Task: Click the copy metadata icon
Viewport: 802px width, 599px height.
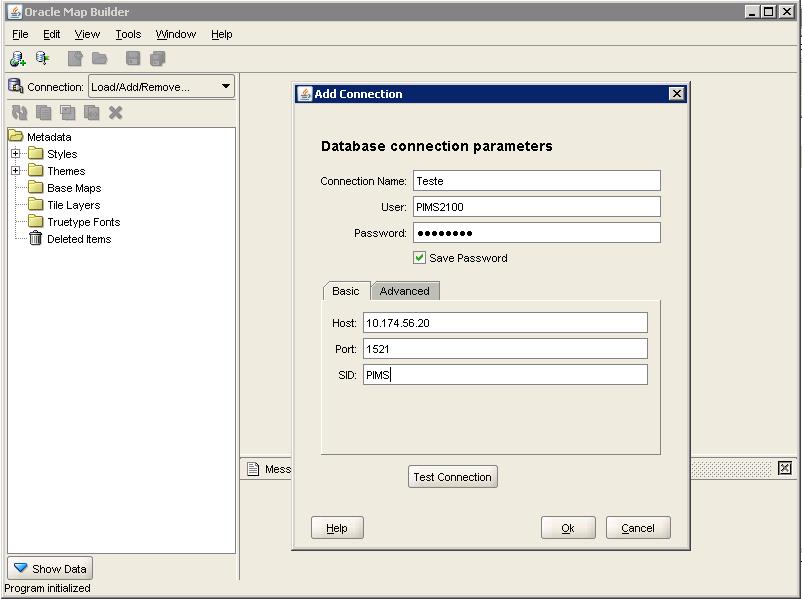Action: pos(43,113)
